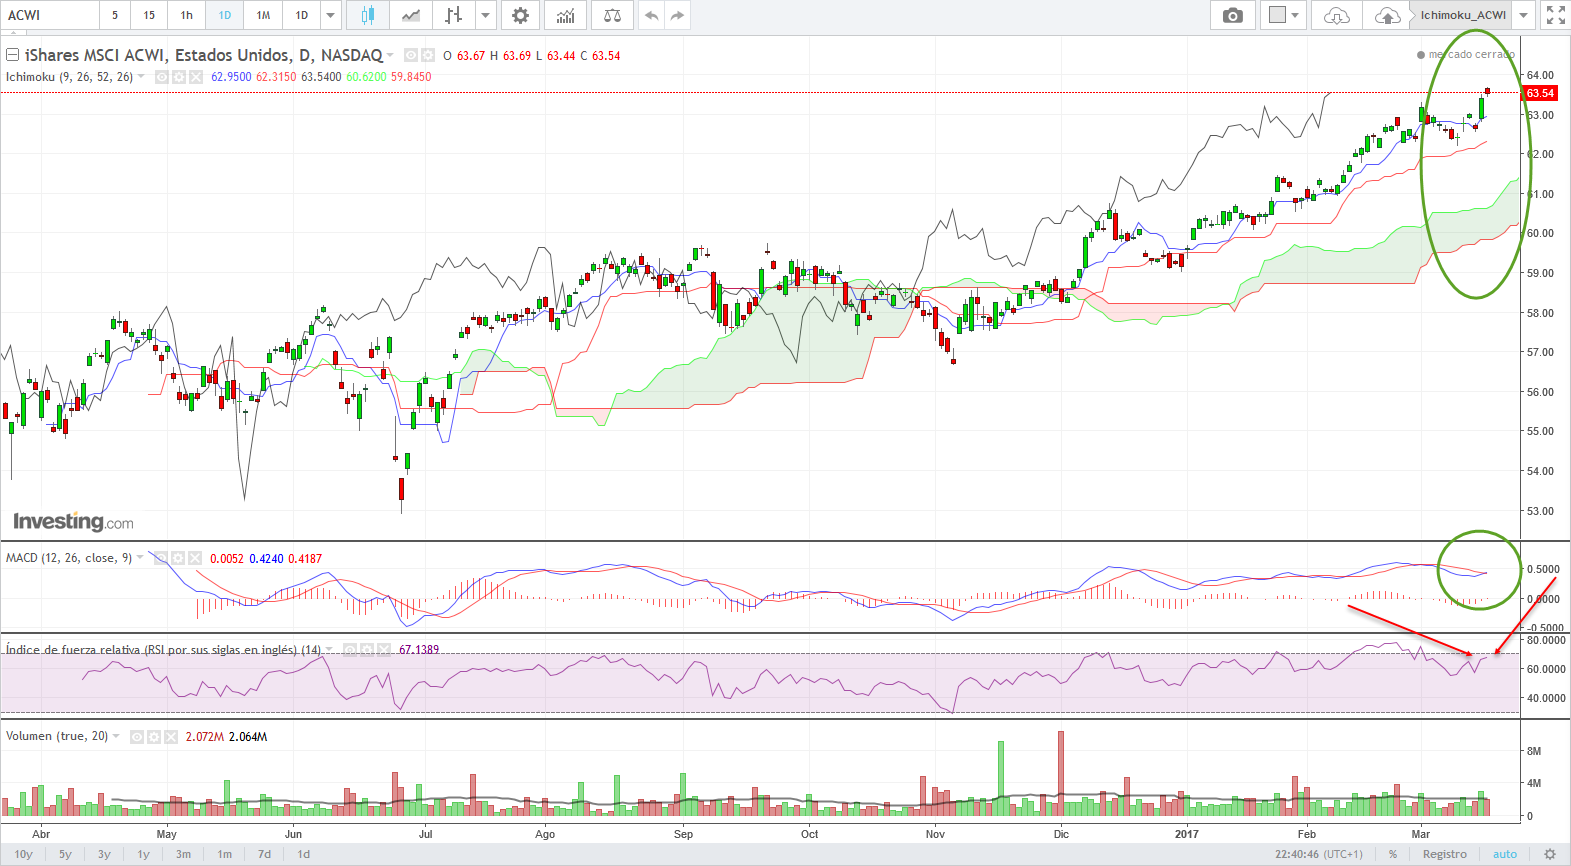
Task: Select 5 minute interval
Action: coord(114,15)
